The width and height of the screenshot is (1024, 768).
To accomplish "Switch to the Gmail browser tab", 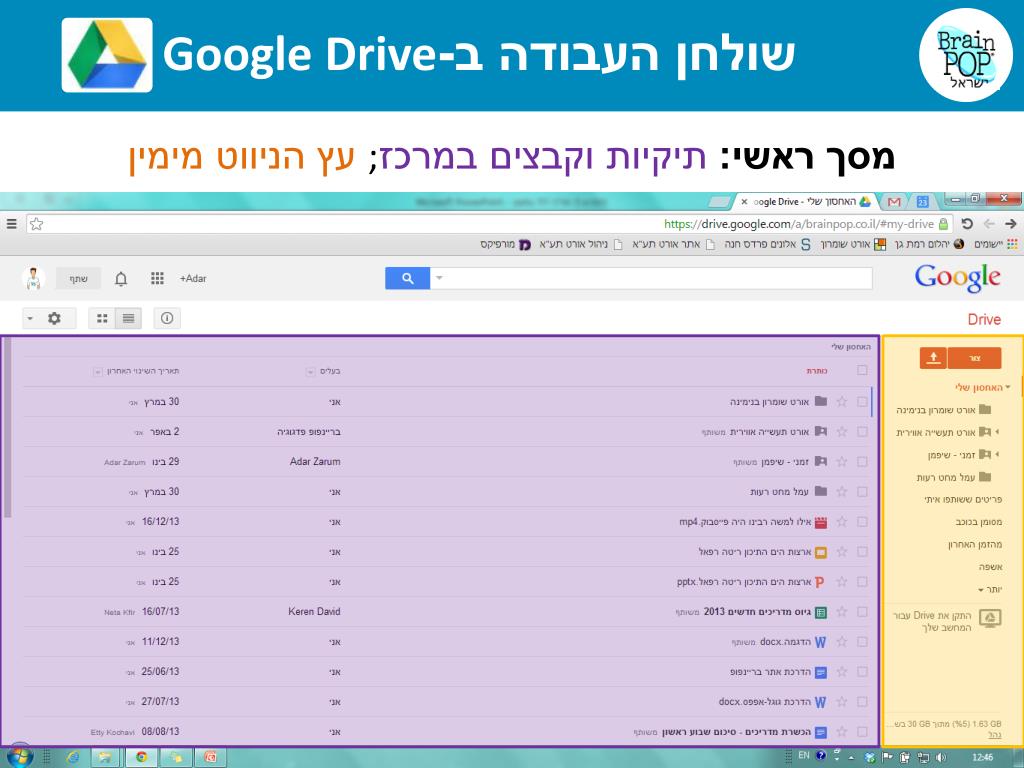I will tap(894, 202).
